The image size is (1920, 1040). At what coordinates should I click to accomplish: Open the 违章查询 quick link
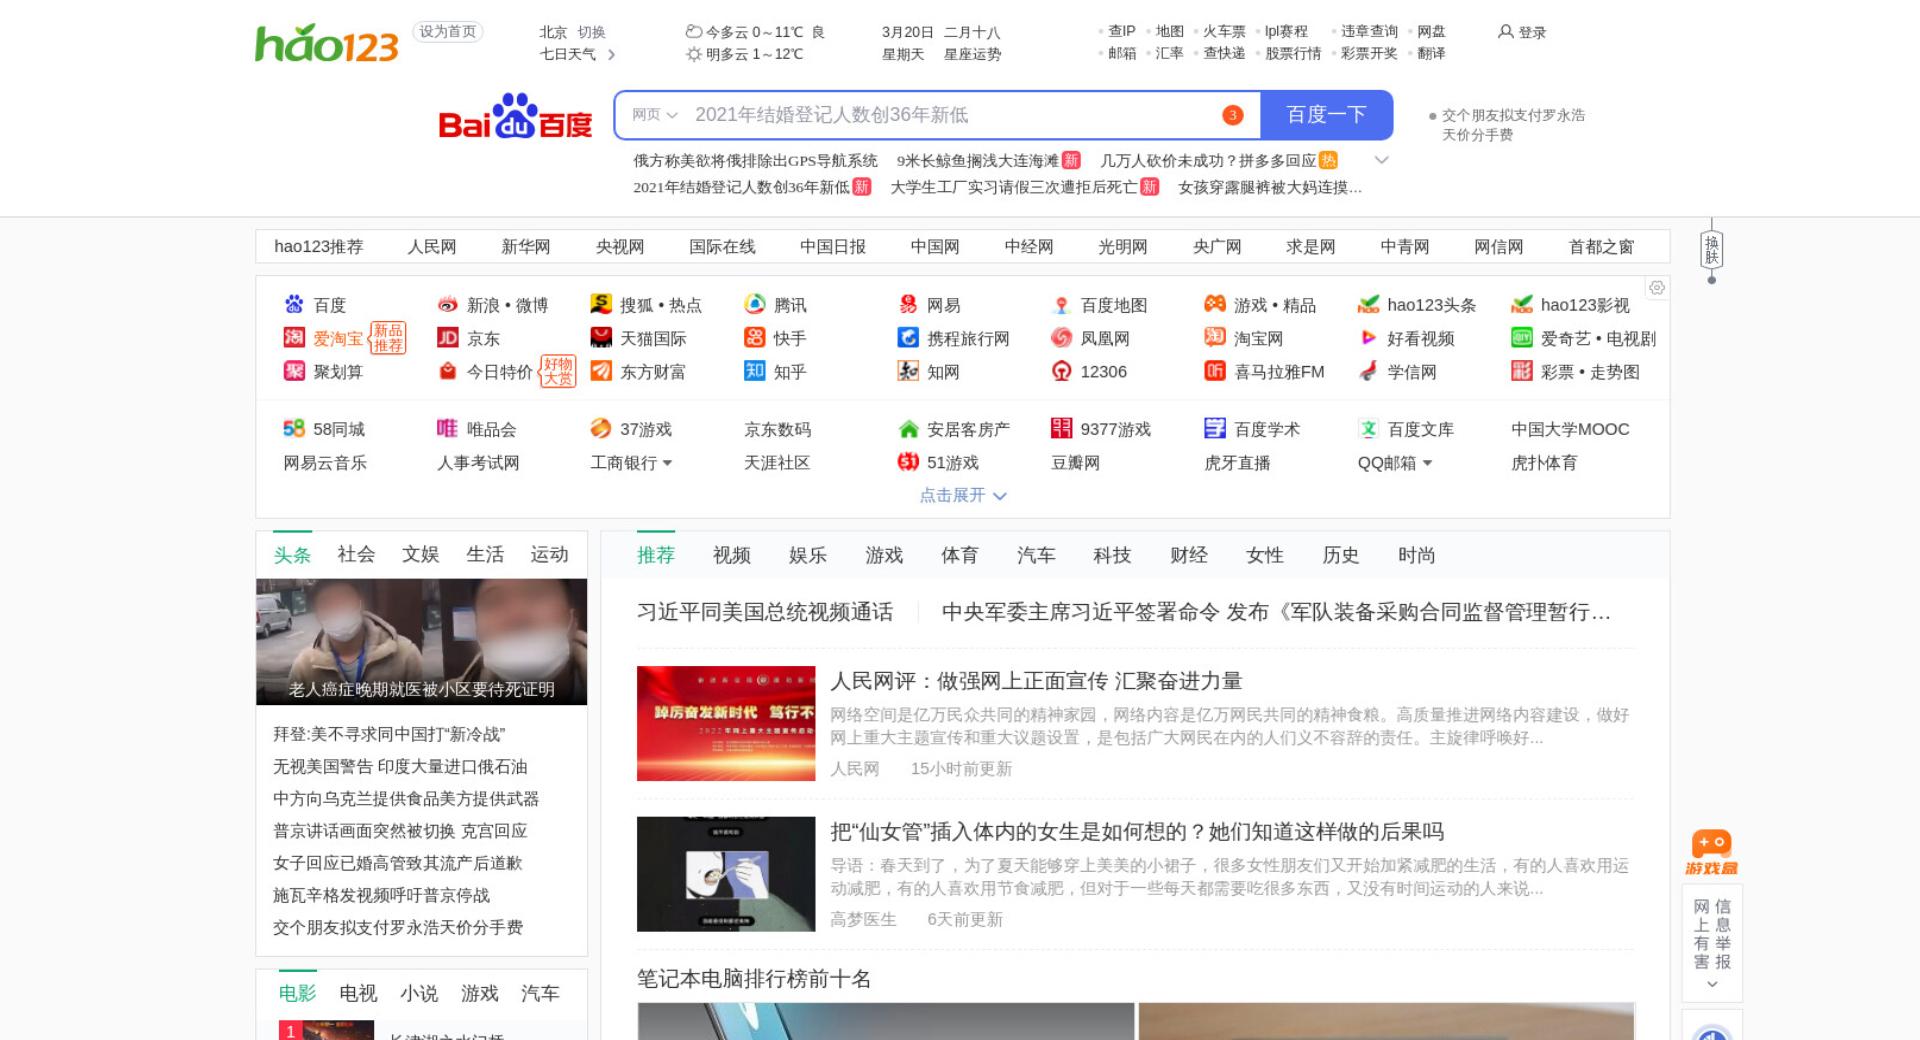point(1369,32)
